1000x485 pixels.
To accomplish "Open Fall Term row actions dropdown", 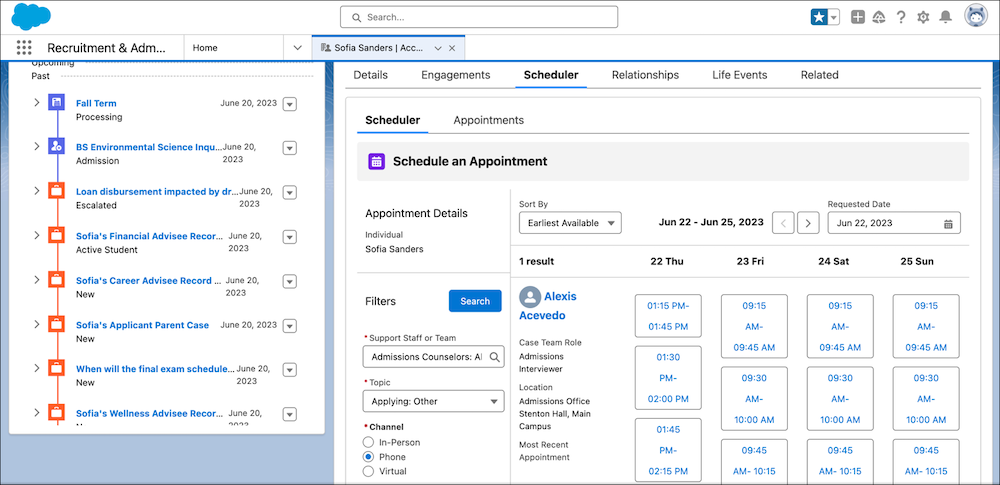I will (290, 104).
